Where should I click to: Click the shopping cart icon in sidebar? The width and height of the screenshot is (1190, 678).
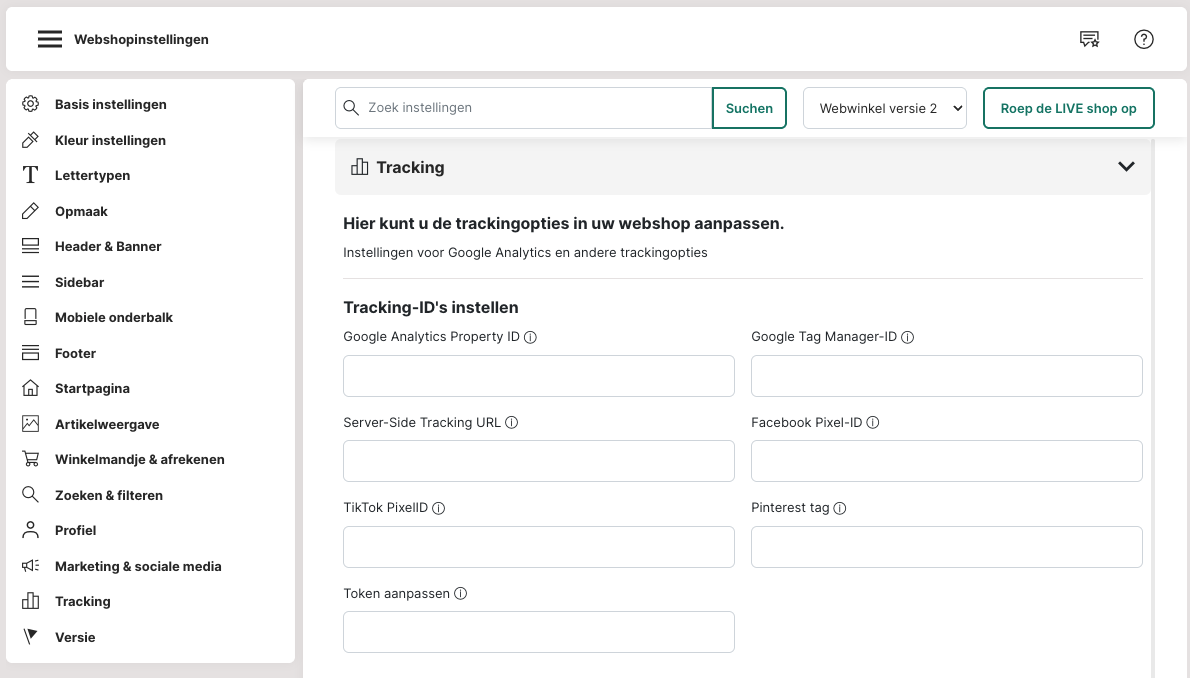(x=31, y=459)
